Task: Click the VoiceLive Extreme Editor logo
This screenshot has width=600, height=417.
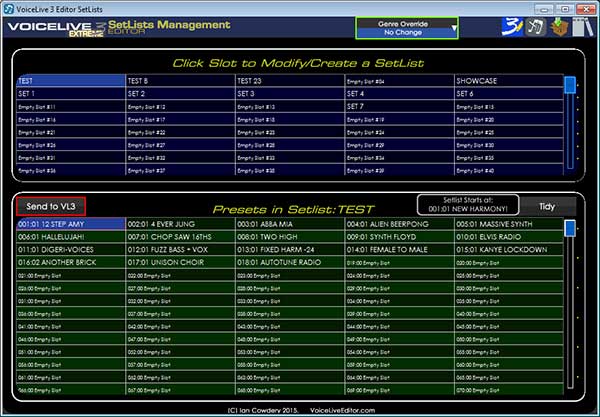Action: 53,28
